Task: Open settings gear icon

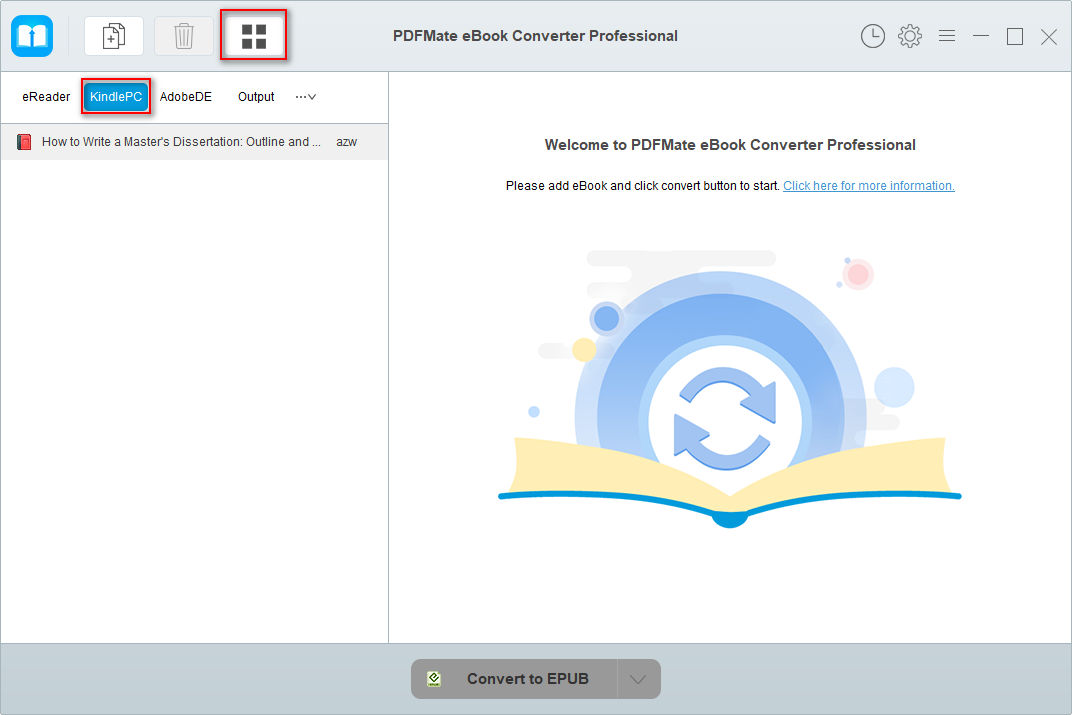Action: point(910,36)
